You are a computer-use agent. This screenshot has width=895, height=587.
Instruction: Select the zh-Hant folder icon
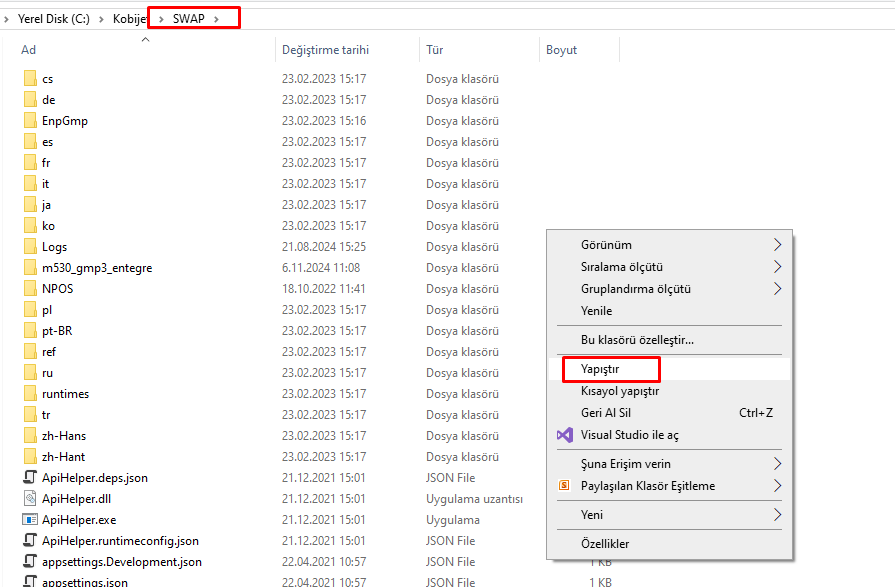pyautogui.click(x=30, y=456)
